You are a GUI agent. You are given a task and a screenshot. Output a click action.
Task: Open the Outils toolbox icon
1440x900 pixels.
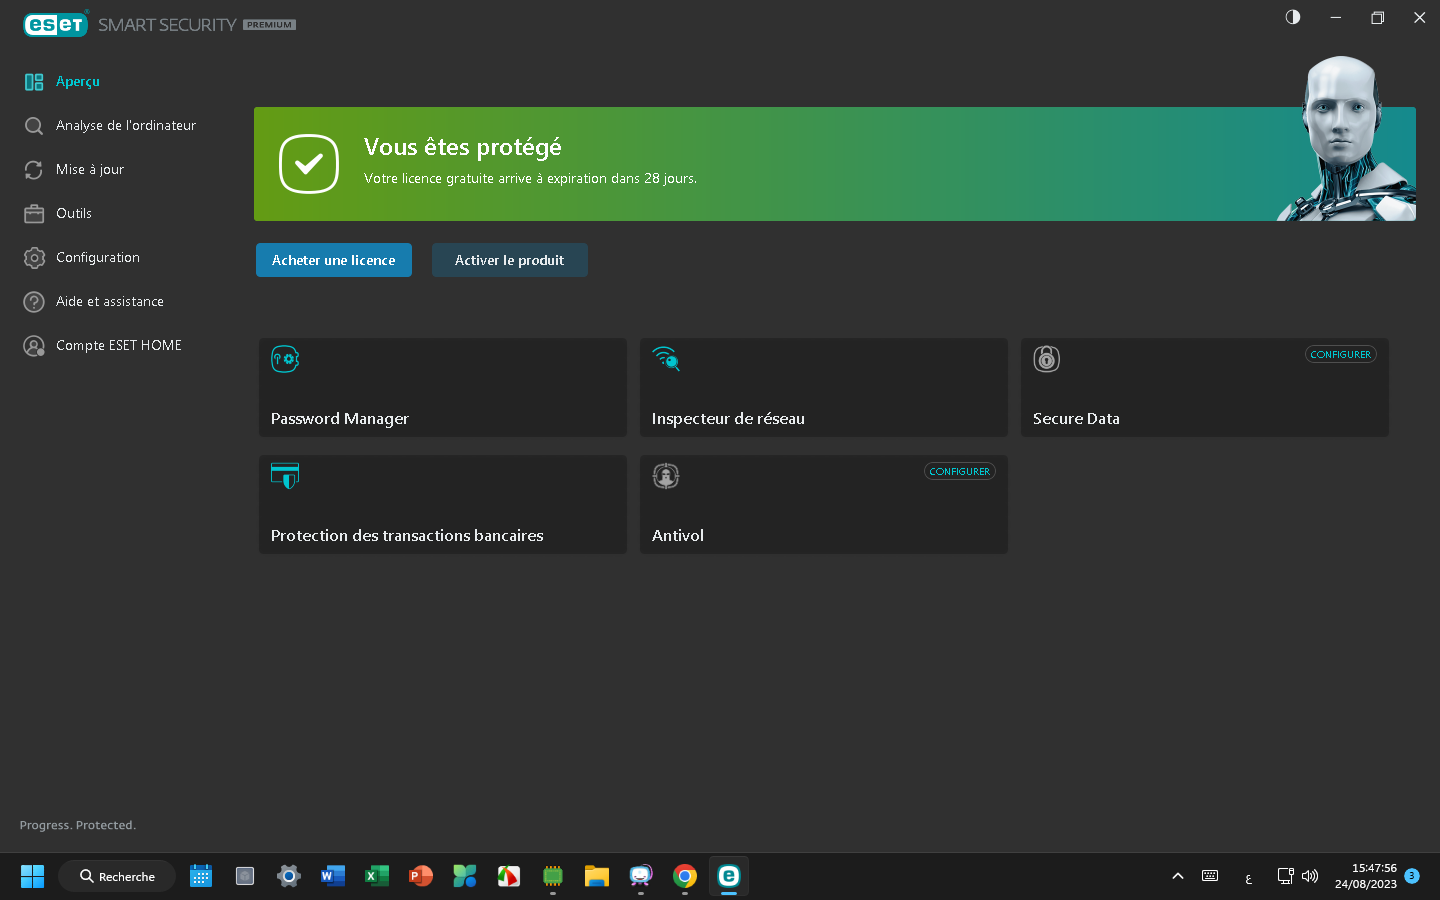34,214
